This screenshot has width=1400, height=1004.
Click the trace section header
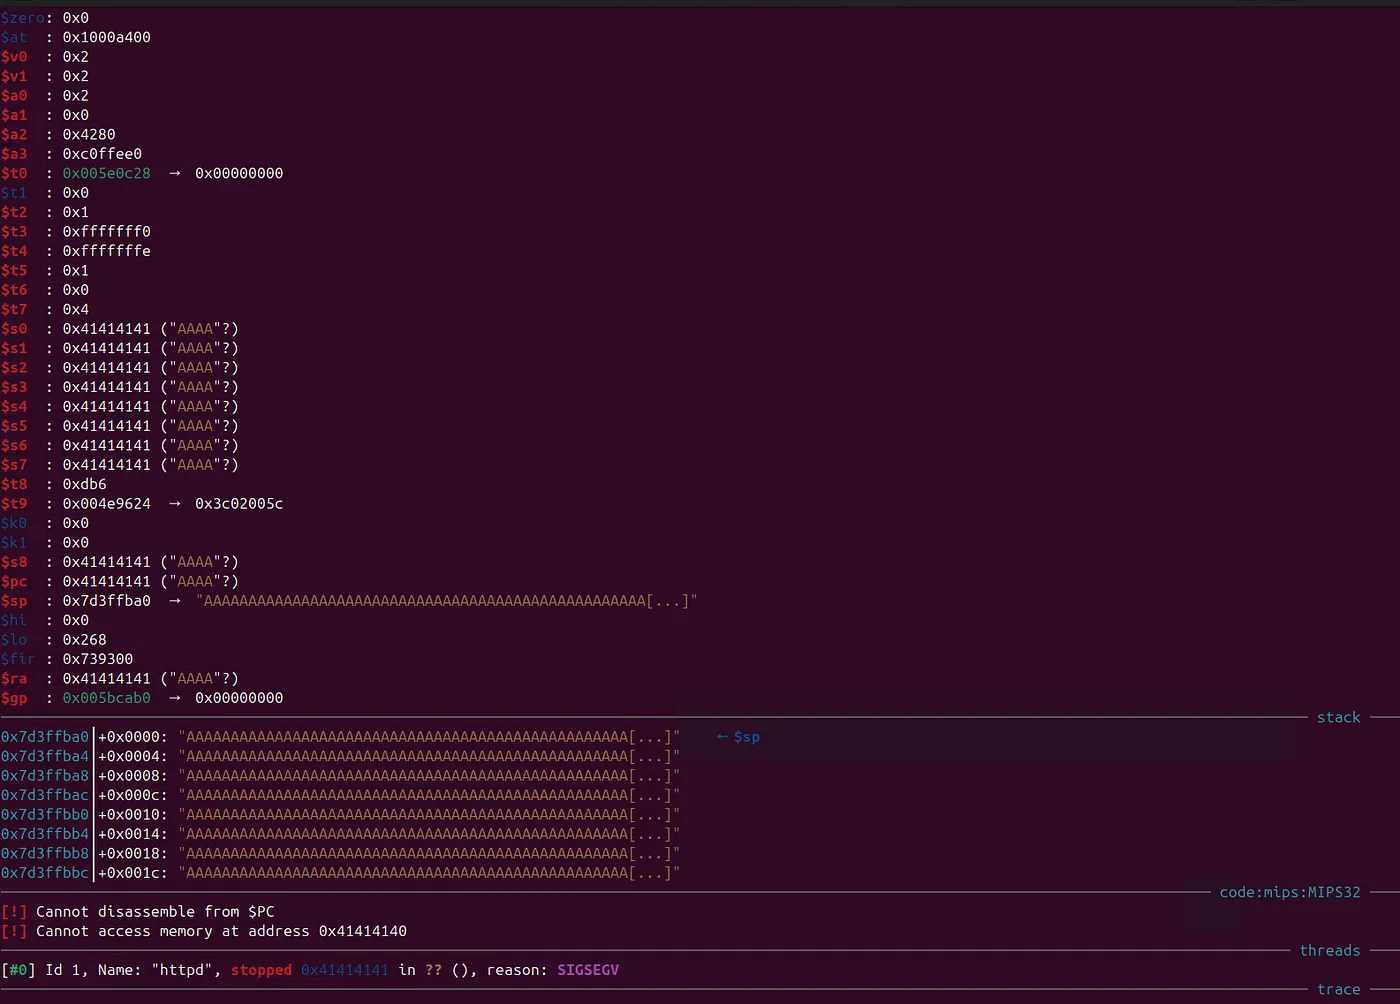(1338, 990)
